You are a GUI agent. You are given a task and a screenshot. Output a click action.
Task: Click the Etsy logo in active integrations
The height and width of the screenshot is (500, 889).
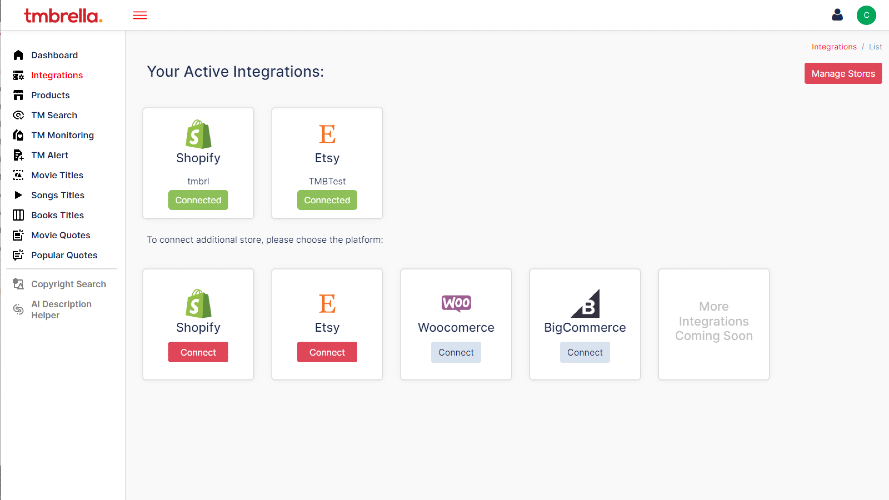pyautogui.click(x=327, y=134)
